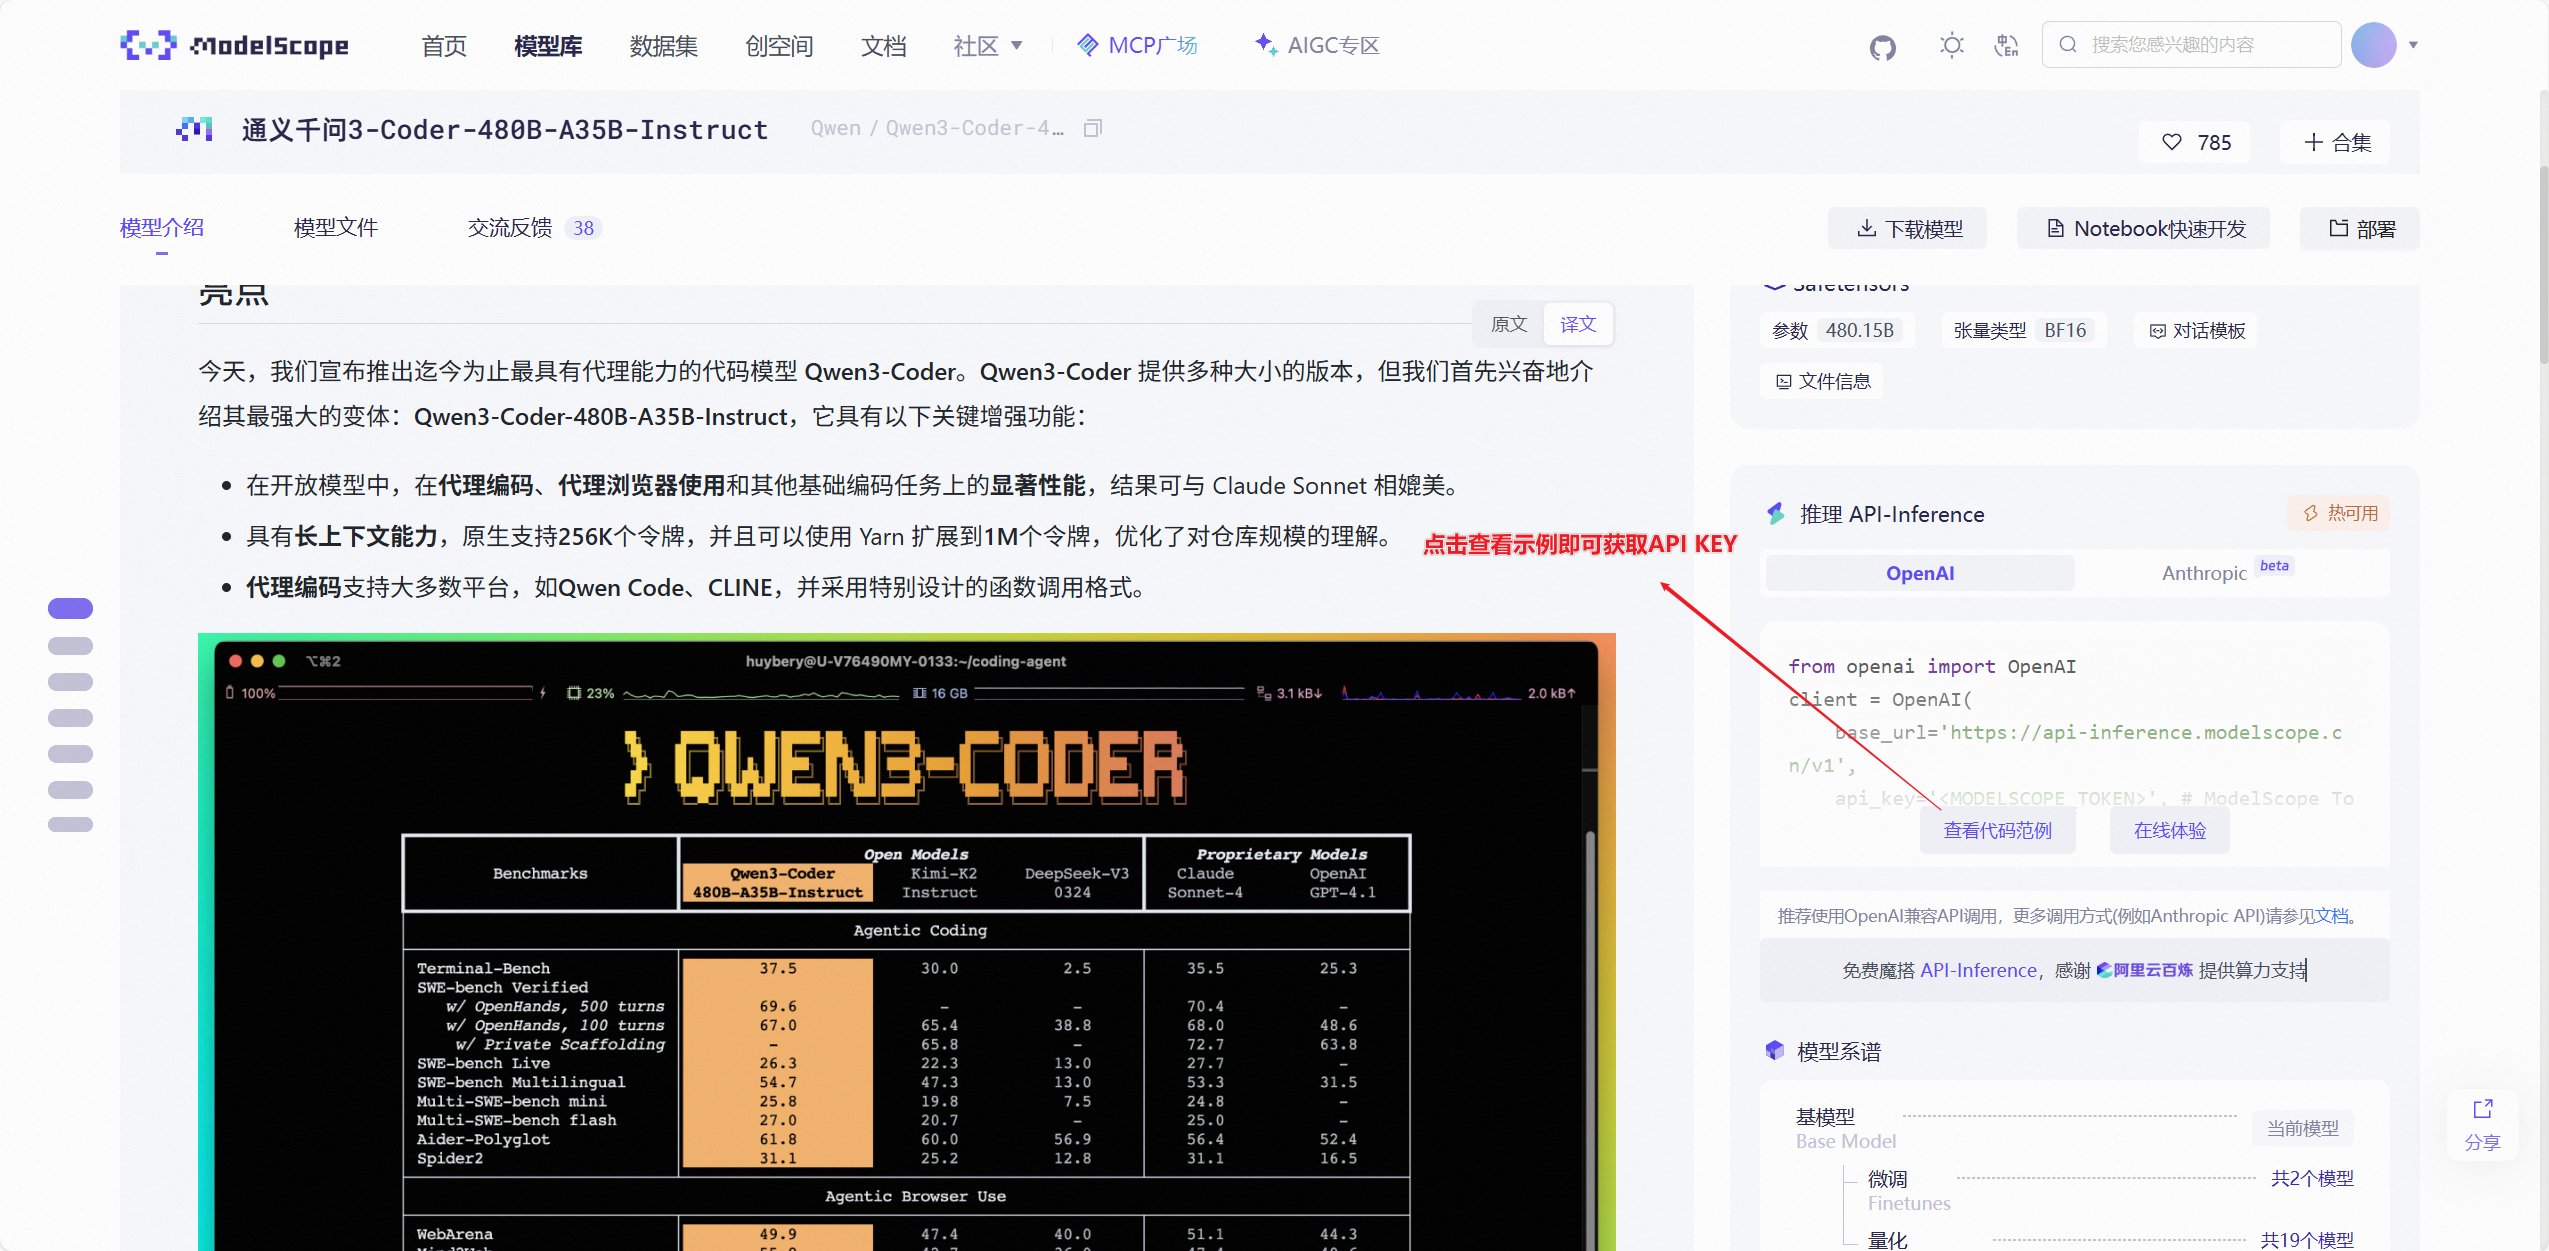
Task: Open 查看代码范例 code example
Action: click(1997, 830)
